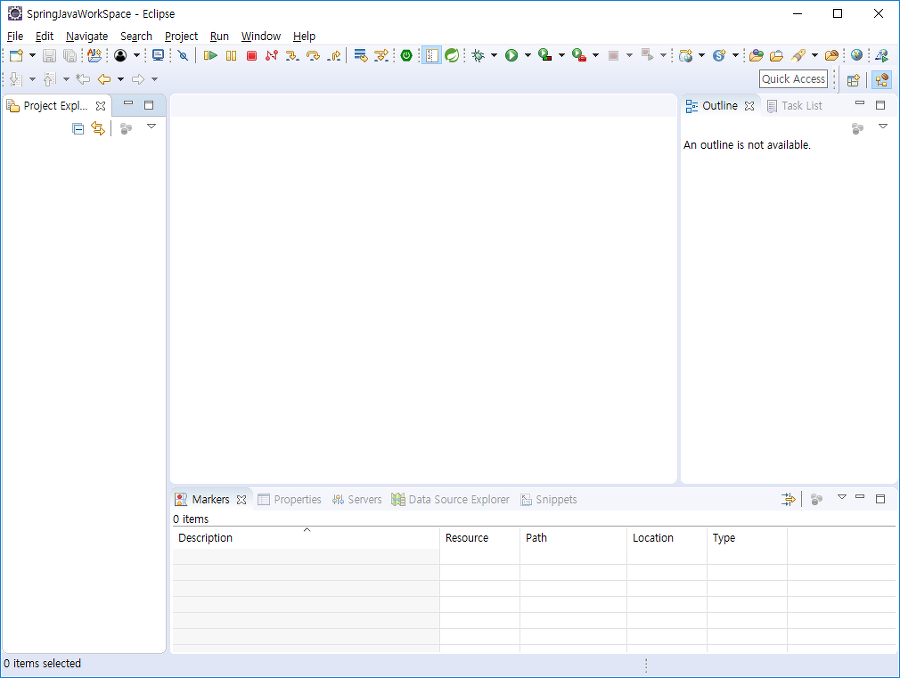Click the Drop to Frame icon

(x=360, y=56)
